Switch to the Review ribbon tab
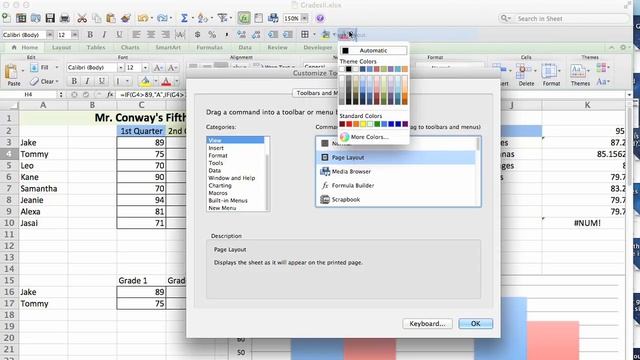Screen dimensions: 640x360 pyautogui.click(x=278, y=47)
